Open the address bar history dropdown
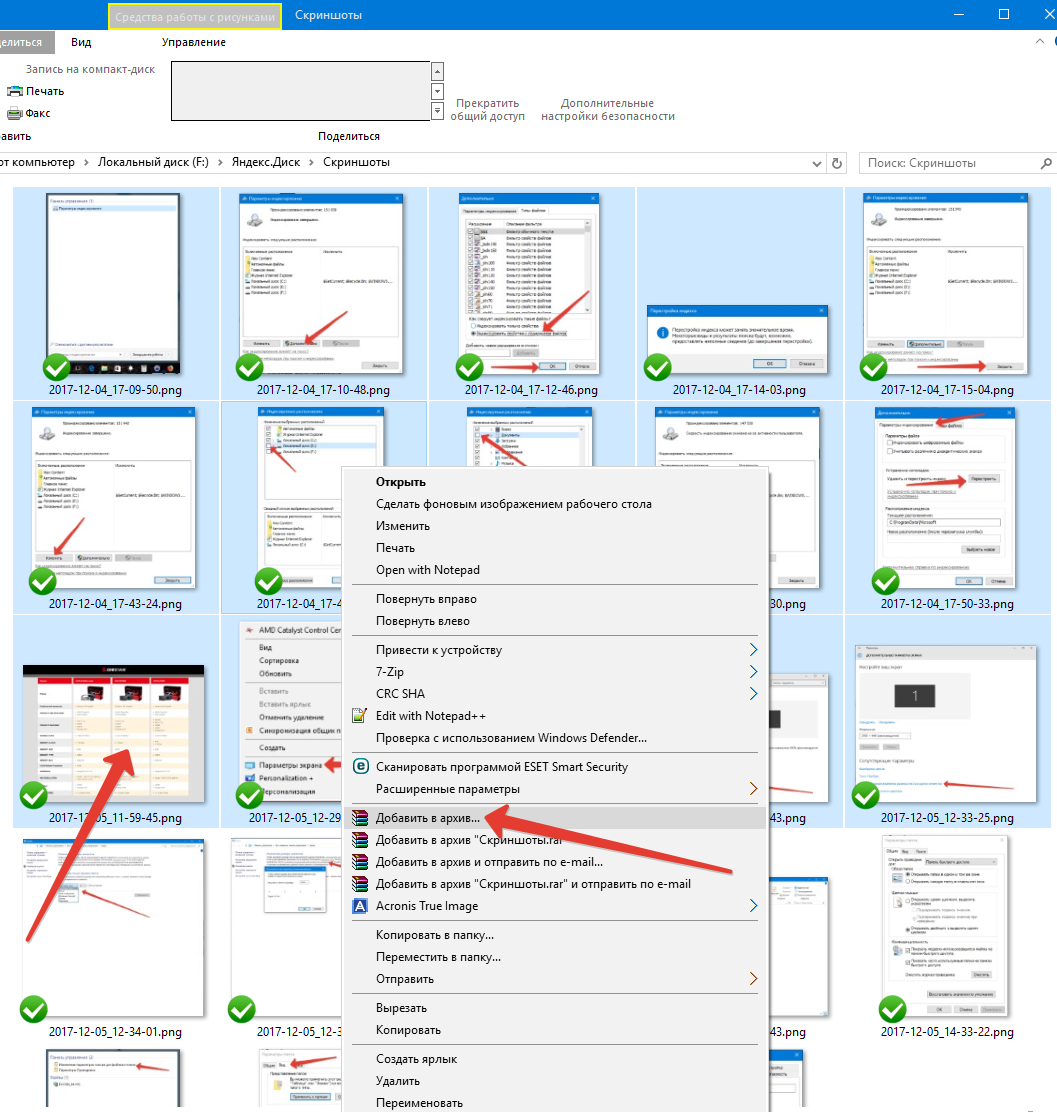Screen dimensions: 1057x1112 coord(817,163)
